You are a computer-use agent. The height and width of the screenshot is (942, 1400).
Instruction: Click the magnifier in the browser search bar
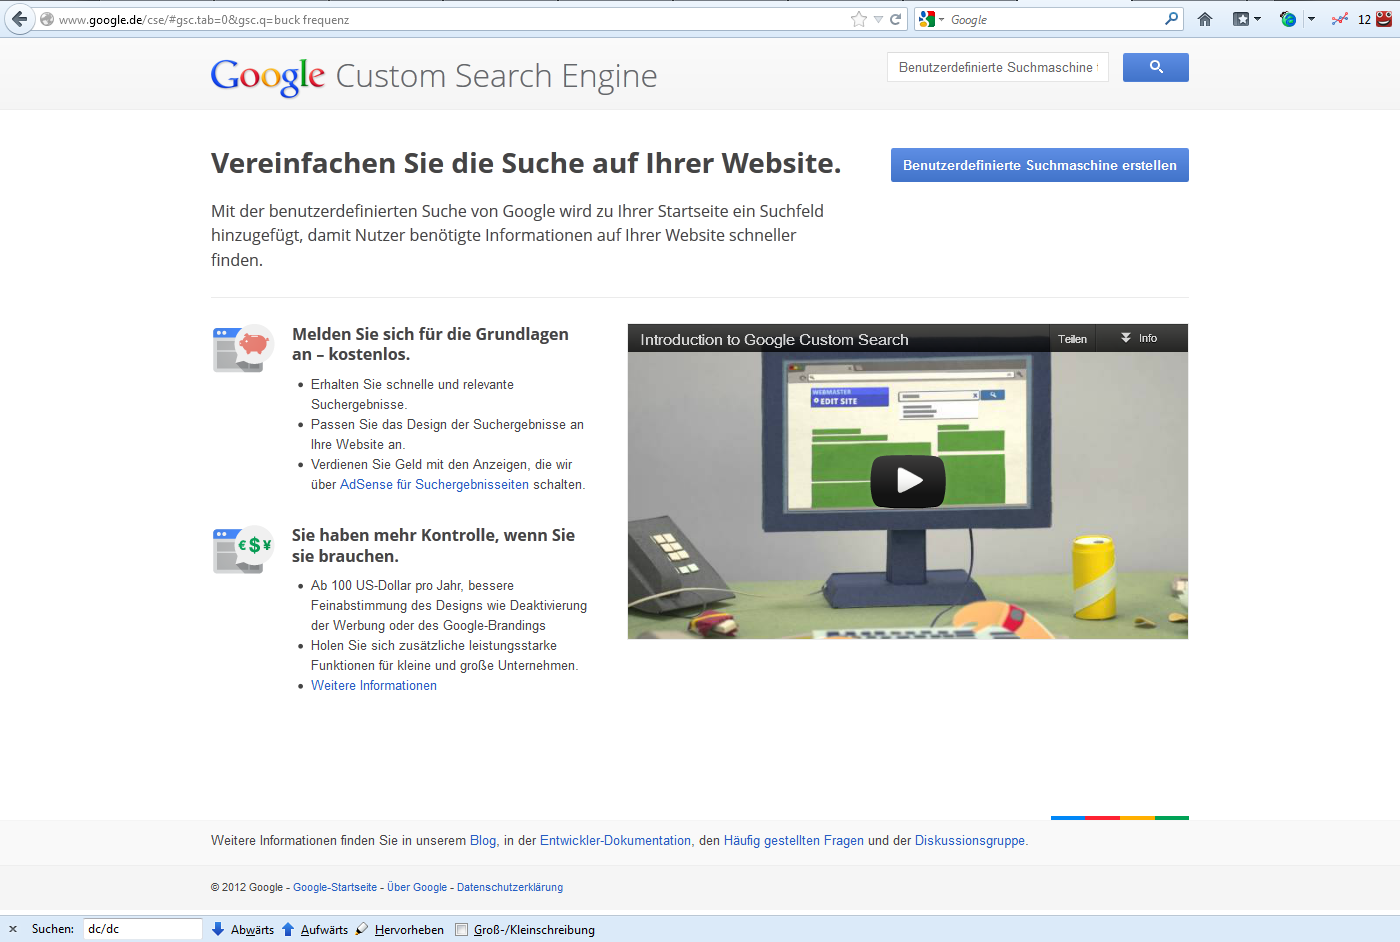point(1172,19)
